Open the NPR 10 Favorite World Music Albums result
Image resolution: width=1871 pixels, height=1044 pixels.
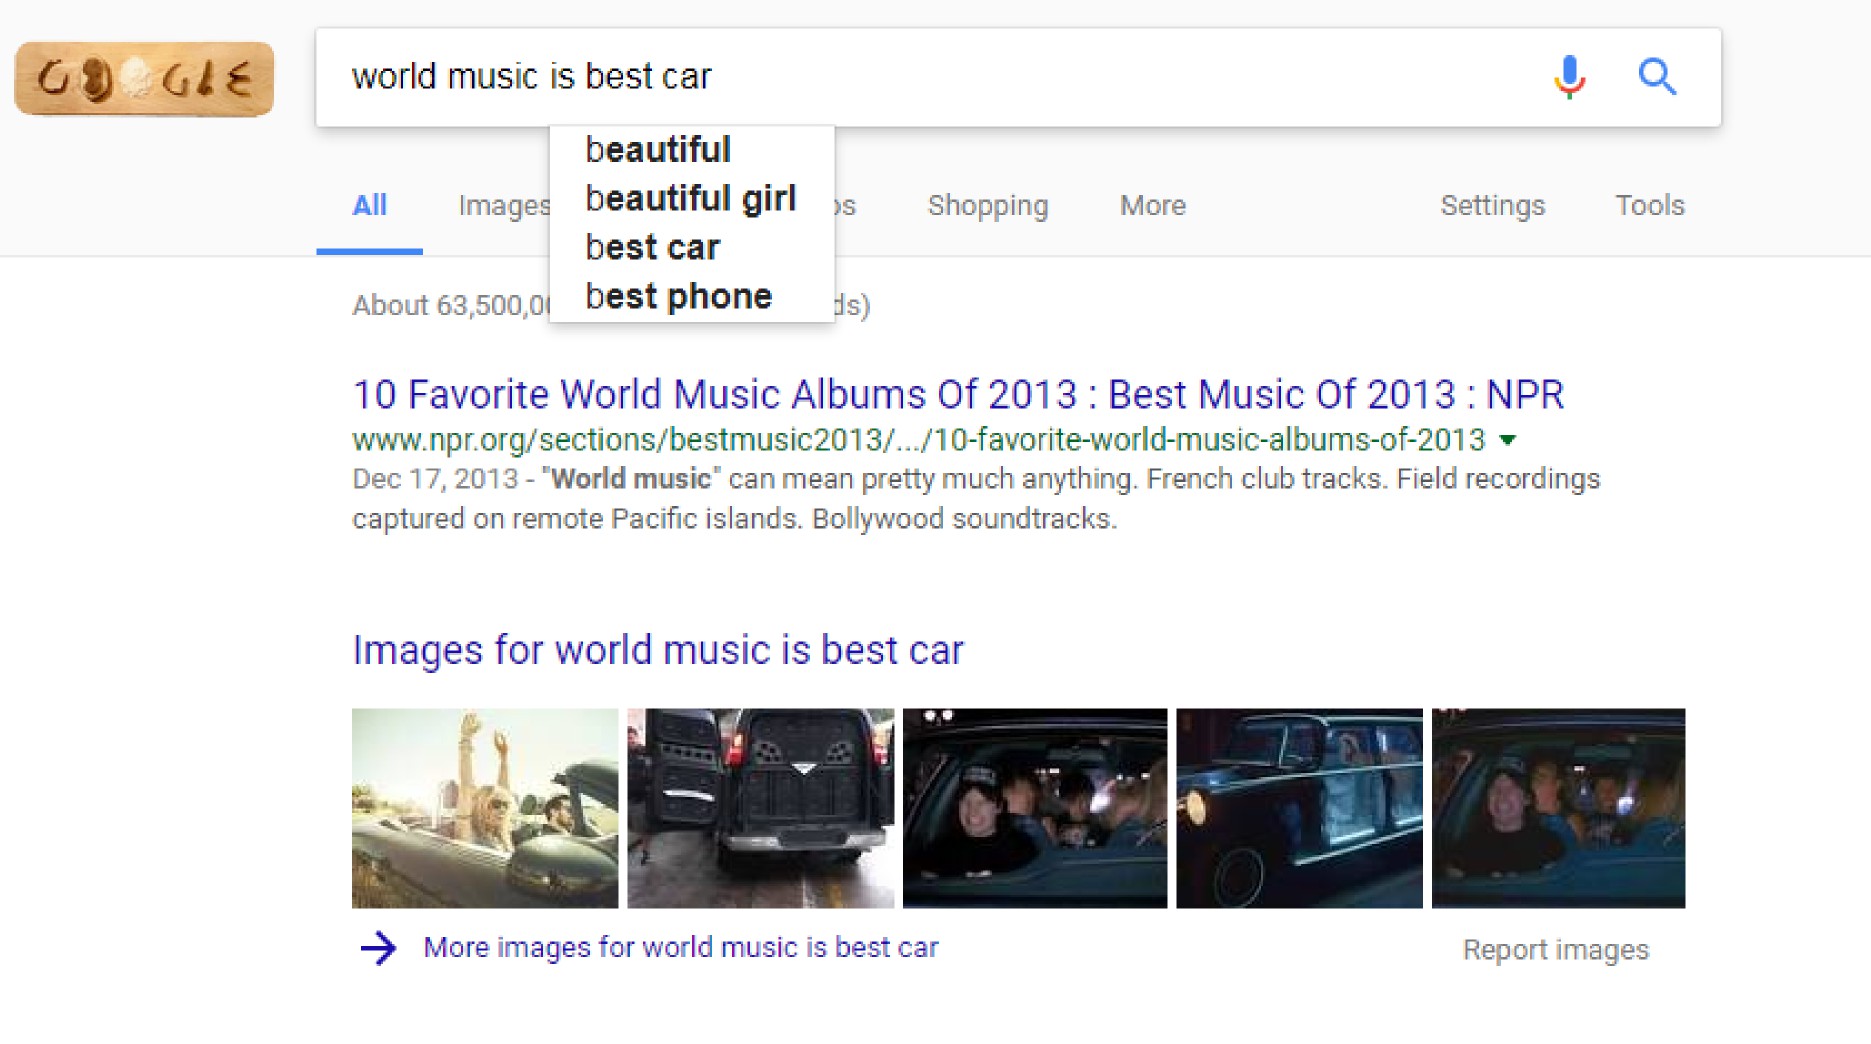958,395
